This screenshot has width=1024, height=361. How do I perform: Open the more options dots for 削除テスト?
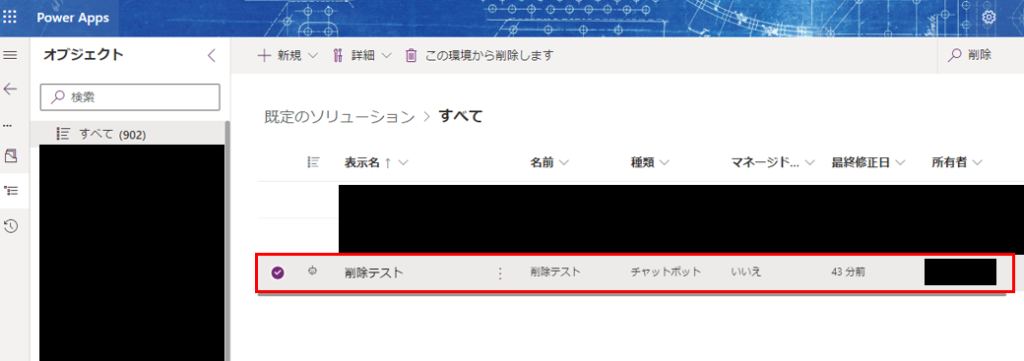coord(500,273)
